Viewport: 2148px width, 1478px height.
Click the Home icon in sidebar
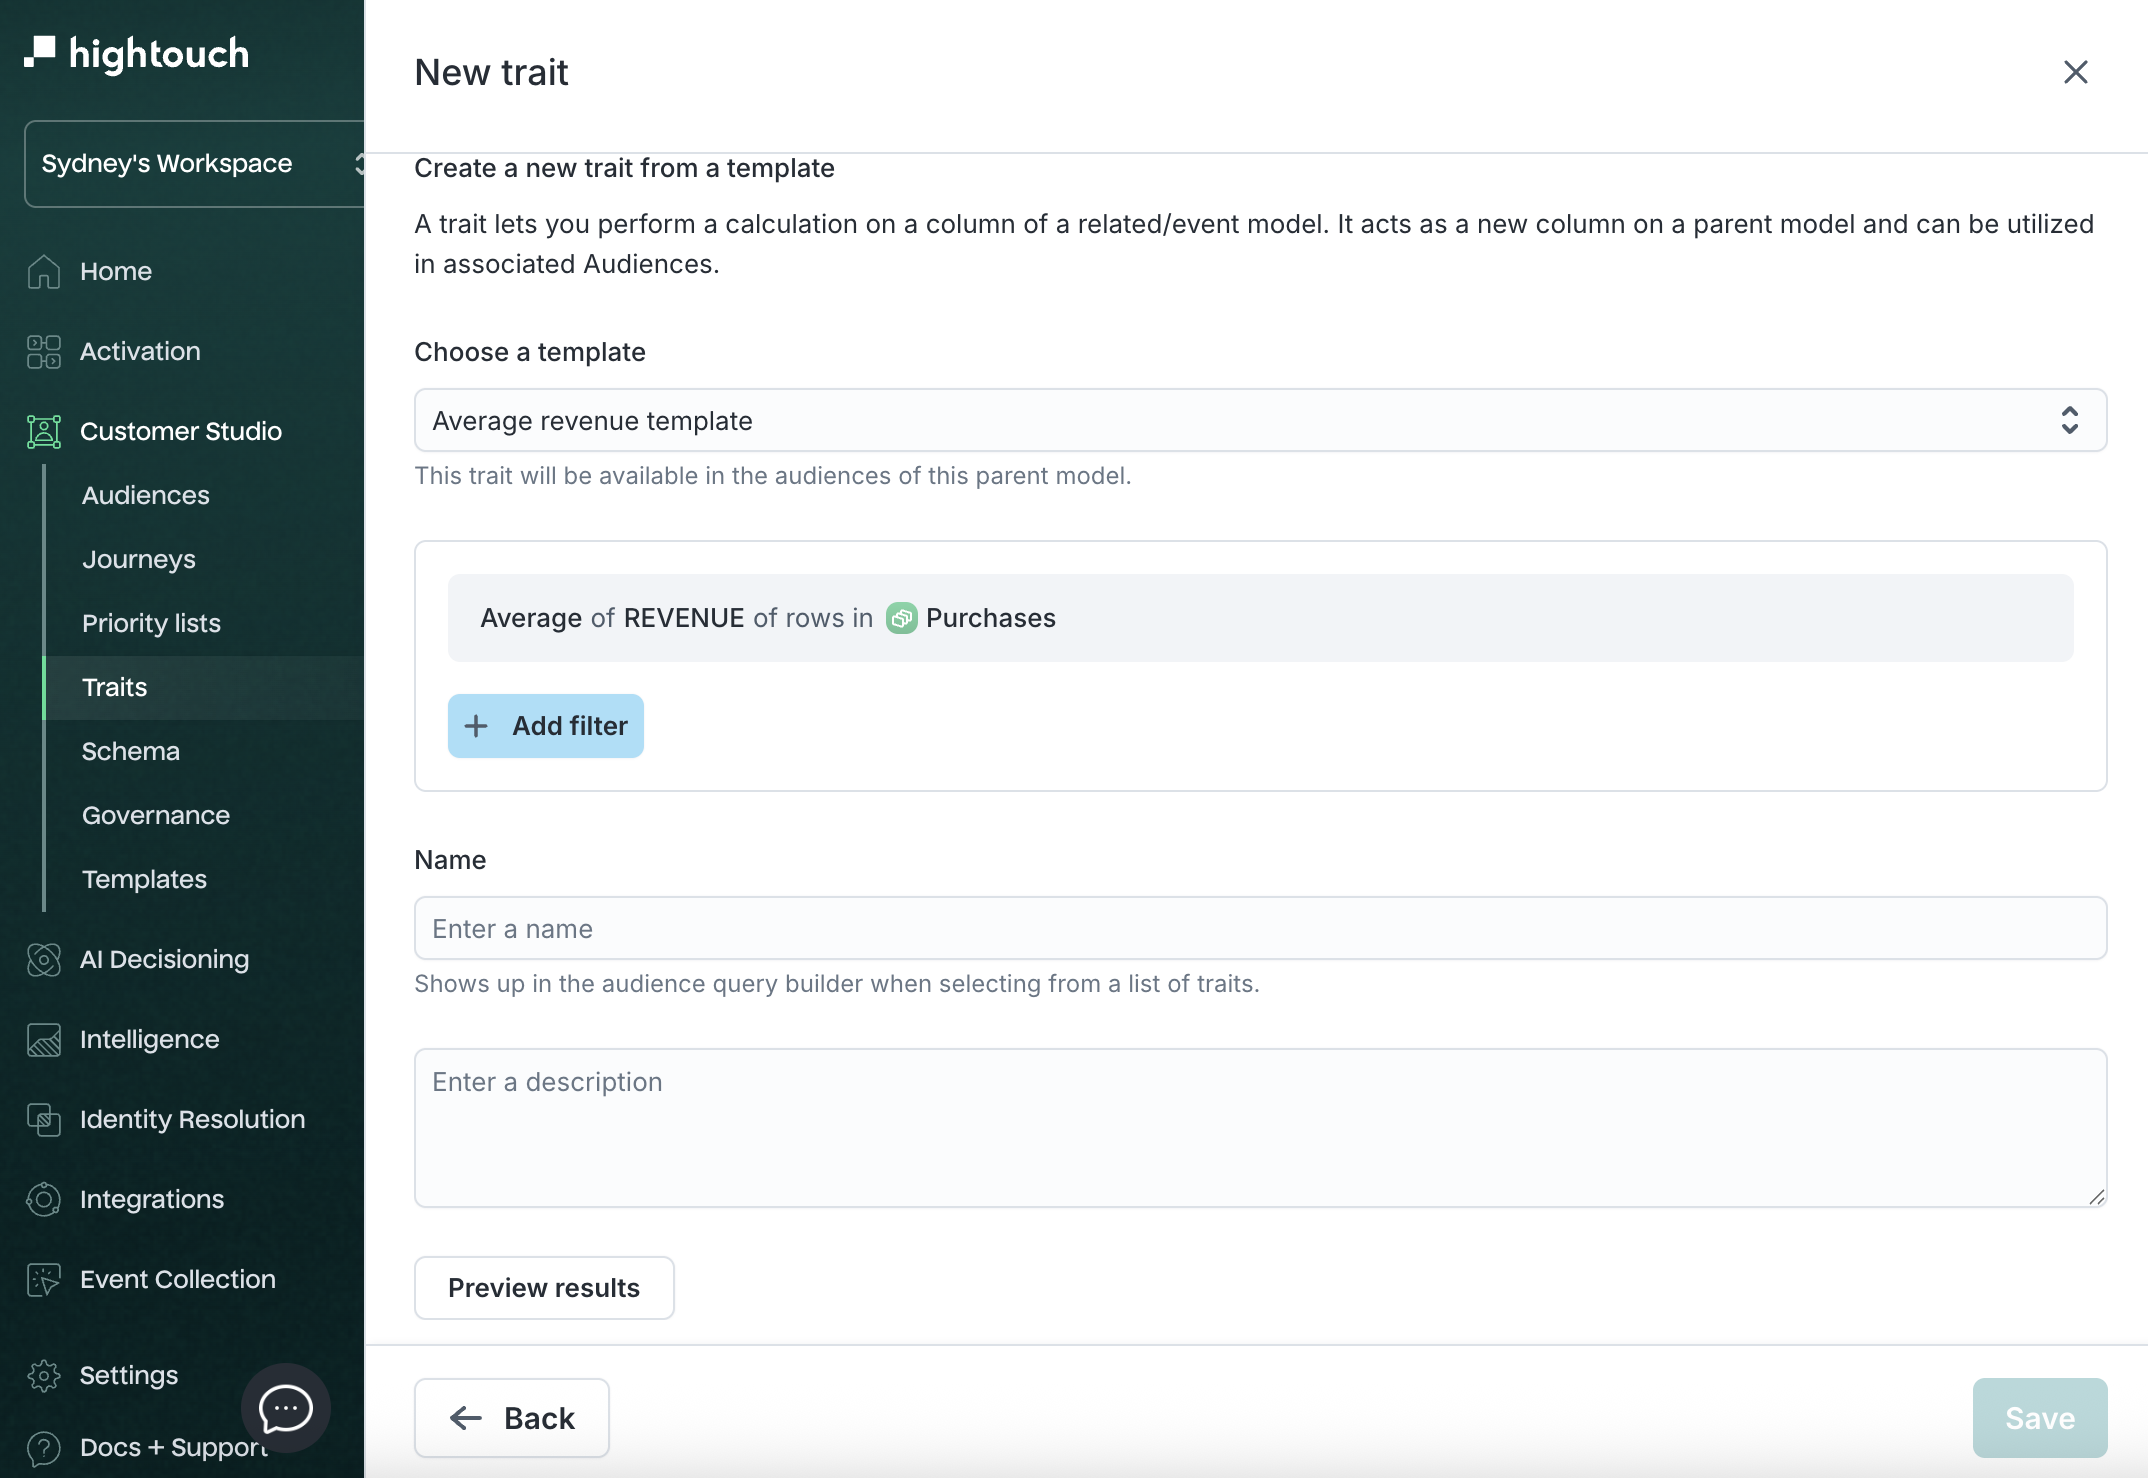tap(44, 271)
